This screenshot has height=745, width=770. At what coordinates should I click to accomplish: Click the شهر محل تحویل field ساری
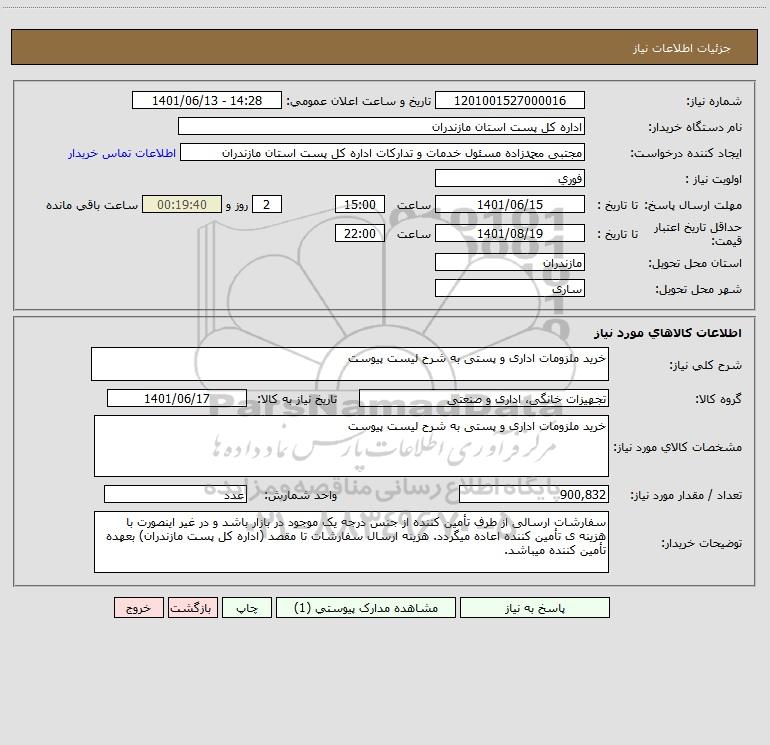(x=510, y=288)
